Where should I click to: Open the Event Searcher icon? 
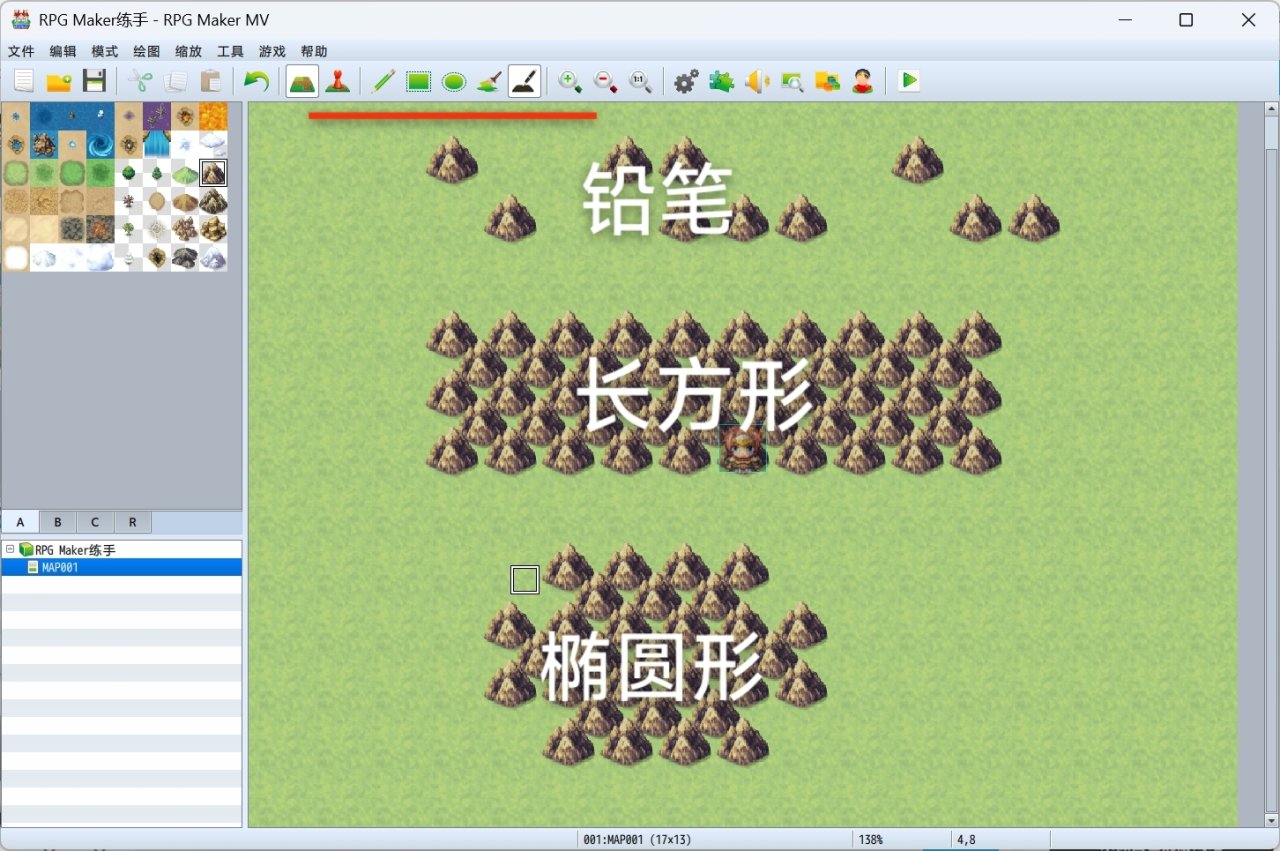point(792,81)
